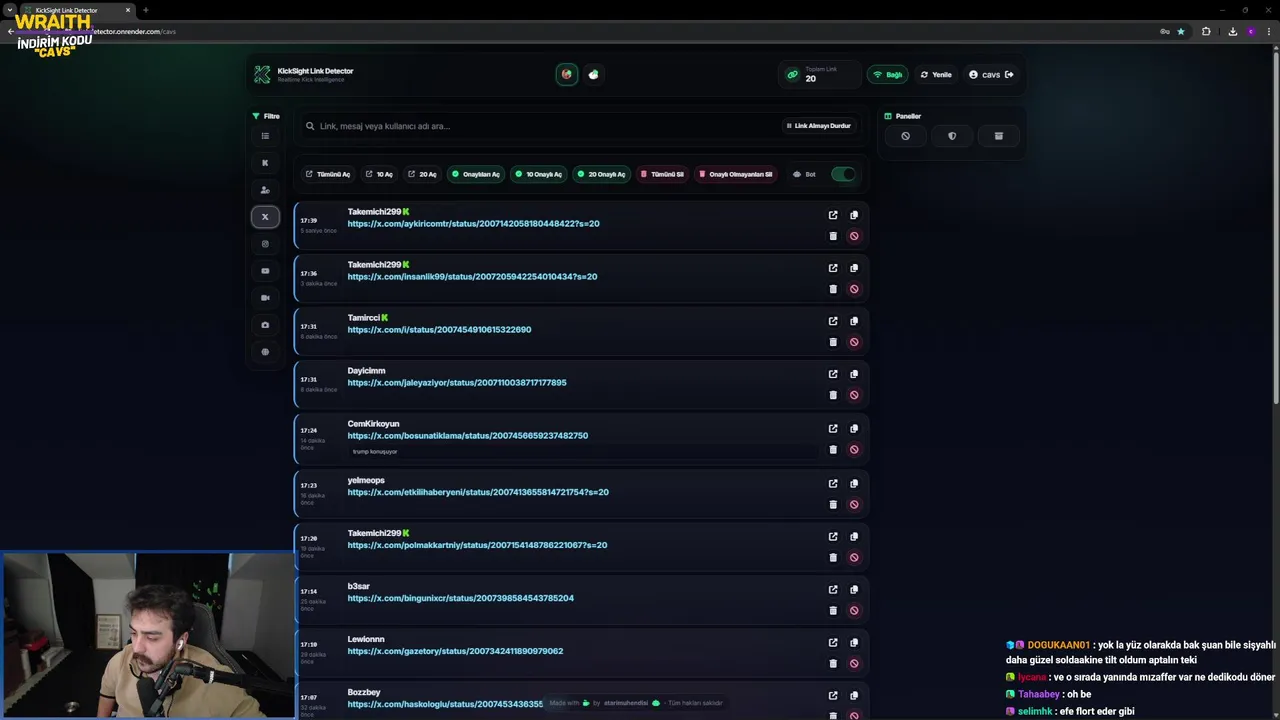Screen dimensions: 1280x720
Task: Click the username CemKirkoyun
Action: pyautogui.click(x=373, y=424)
